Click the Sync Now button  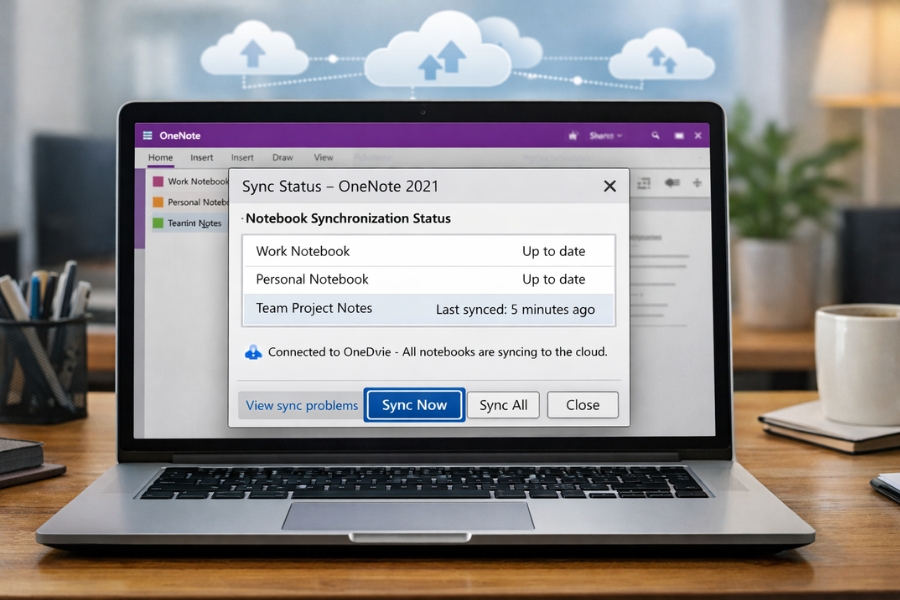[414, 405]
